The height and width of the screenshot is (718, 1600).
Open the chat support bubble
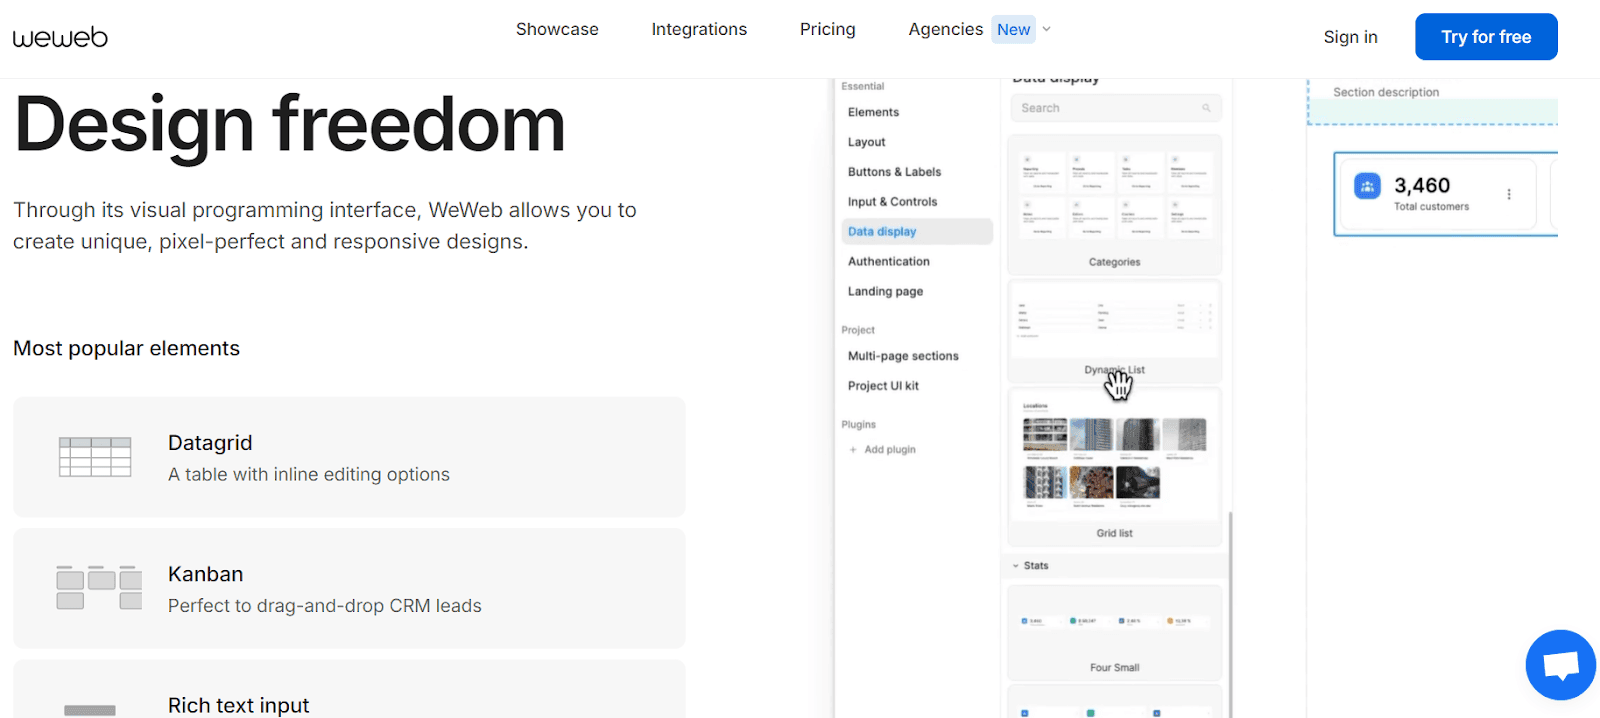1560,665
